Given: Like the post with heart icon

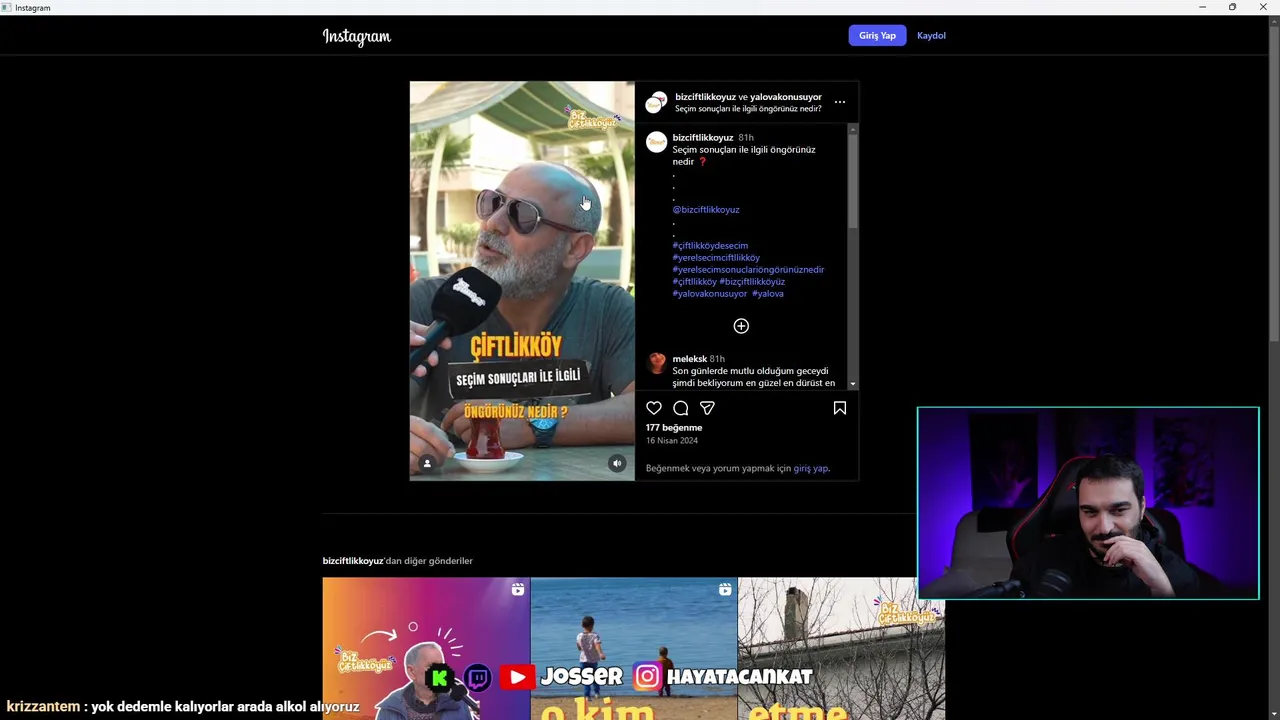Looking at the screenshot, I should pyautogui.click(x=654, y=408).
